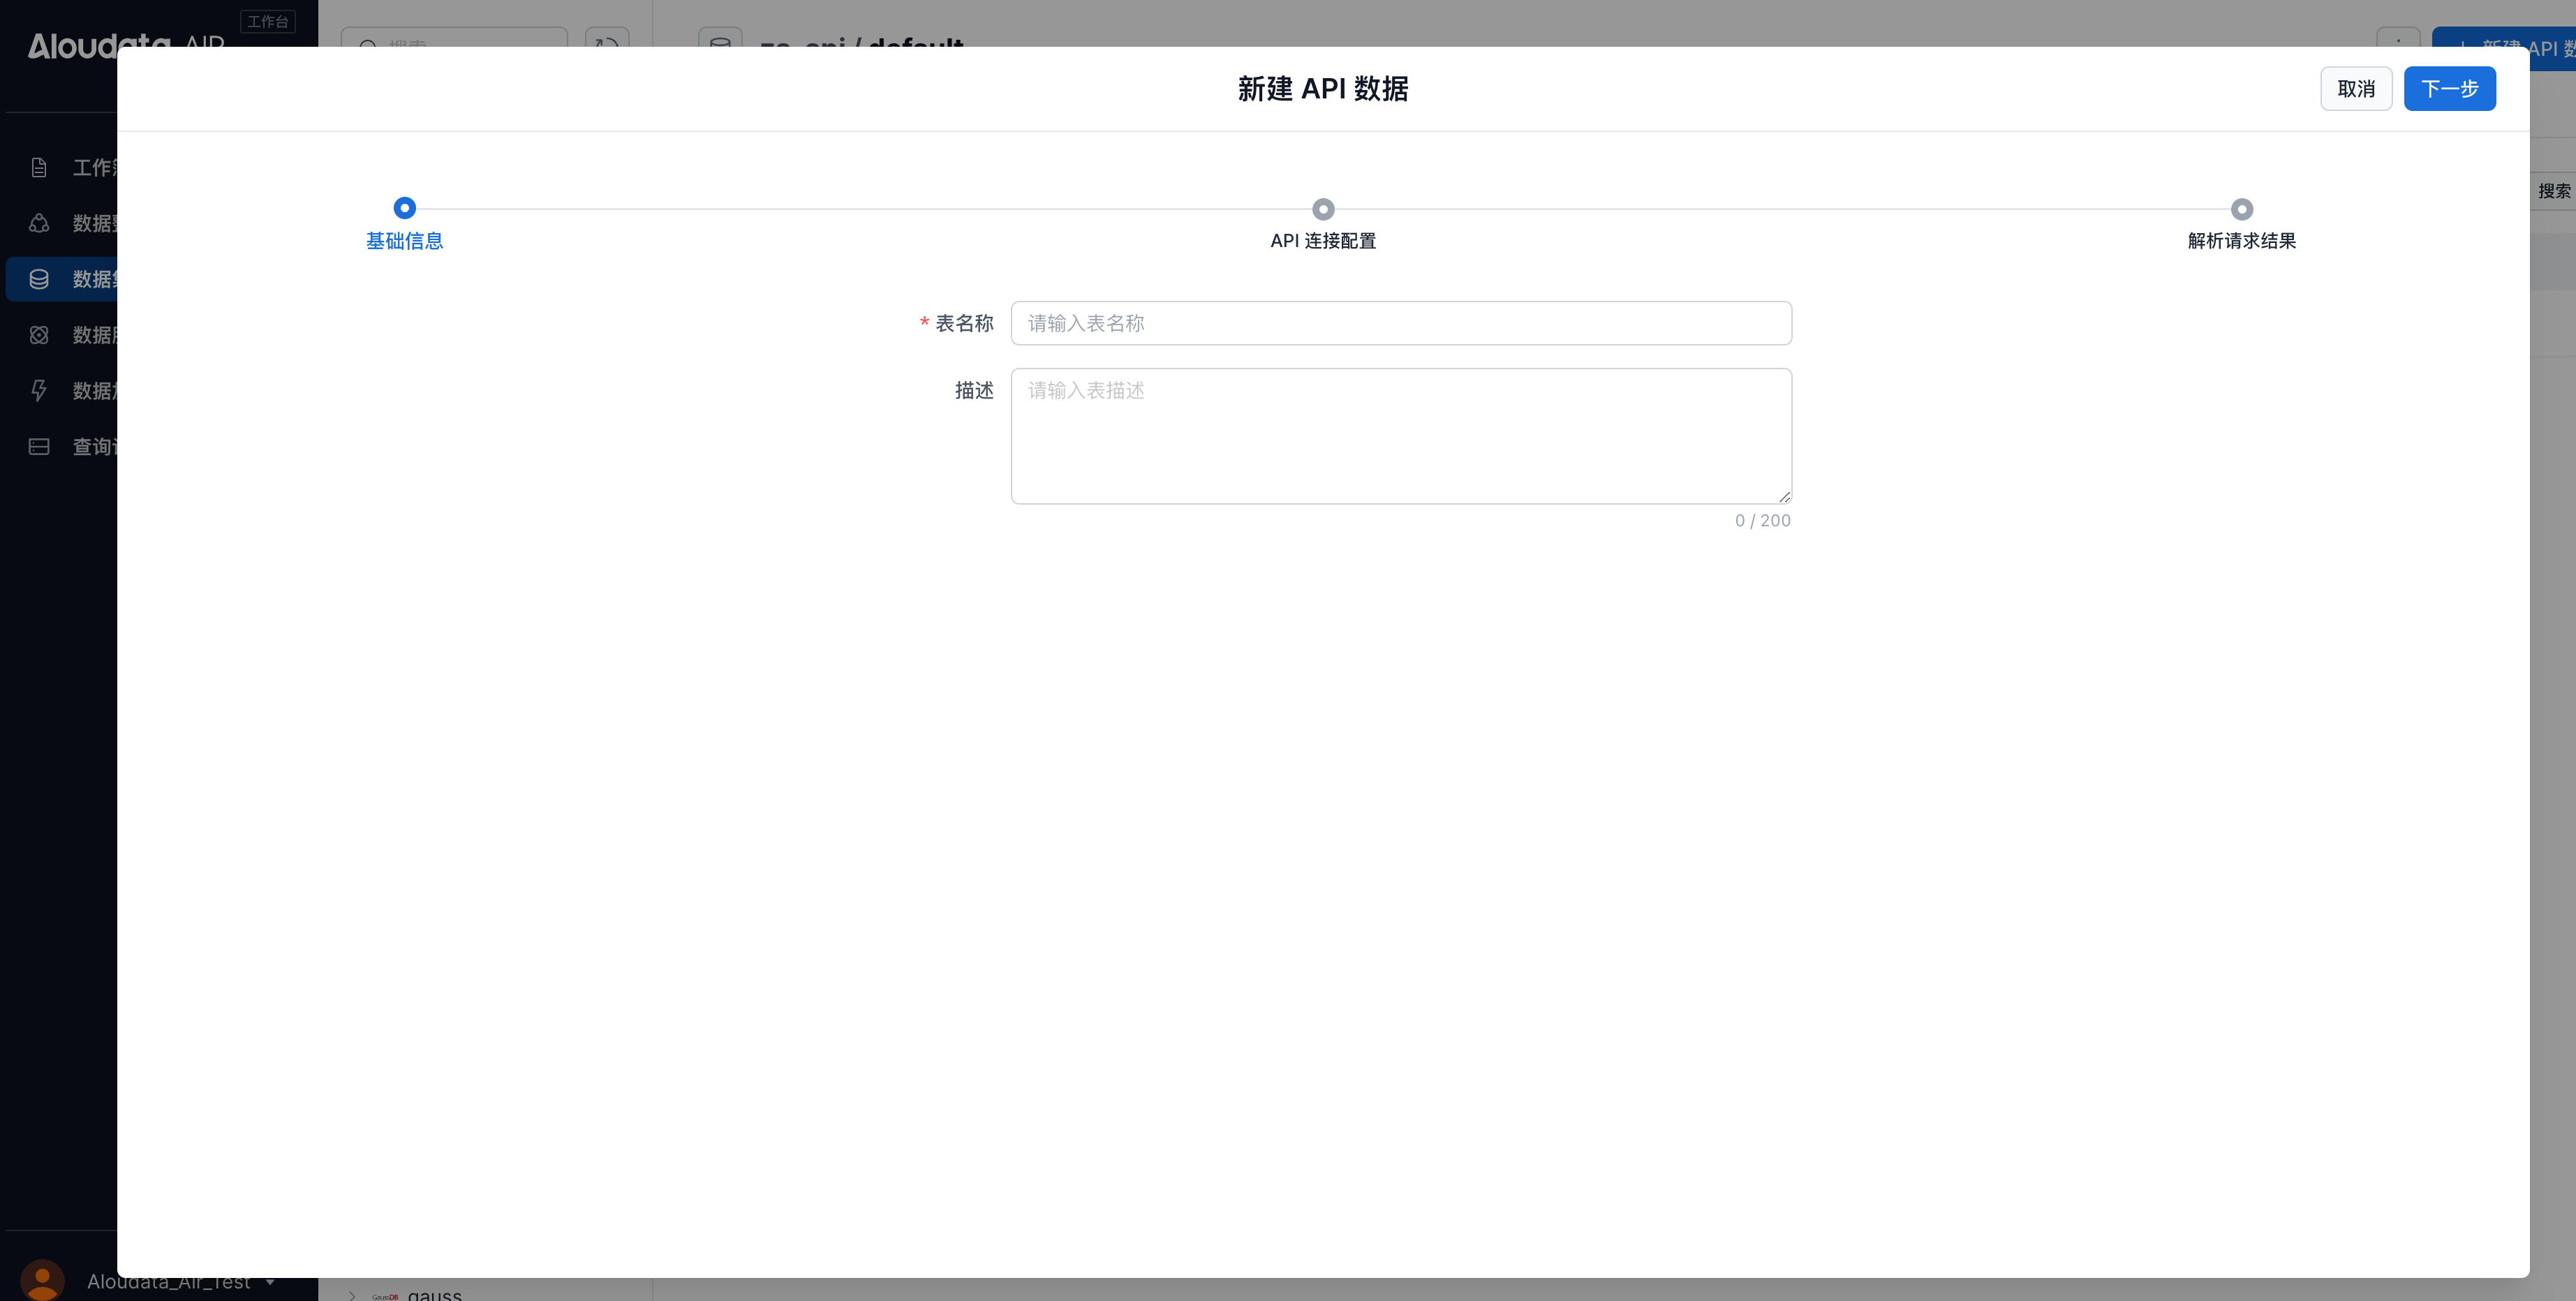2576x1301 pixels.
Task: Grab the 描述 textarea resize handle
Action: [1784, 496]
